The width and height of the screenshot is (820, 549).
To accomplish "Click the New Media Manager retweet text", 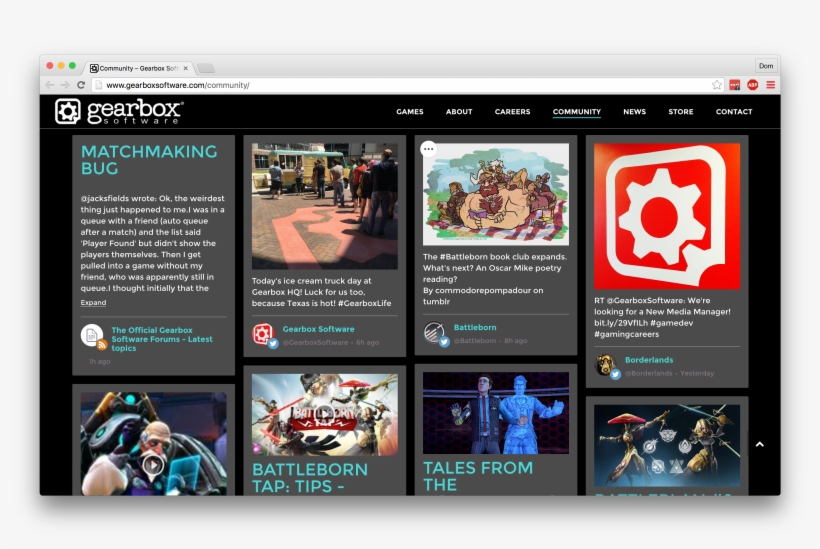I will click(x=662, y=317).
